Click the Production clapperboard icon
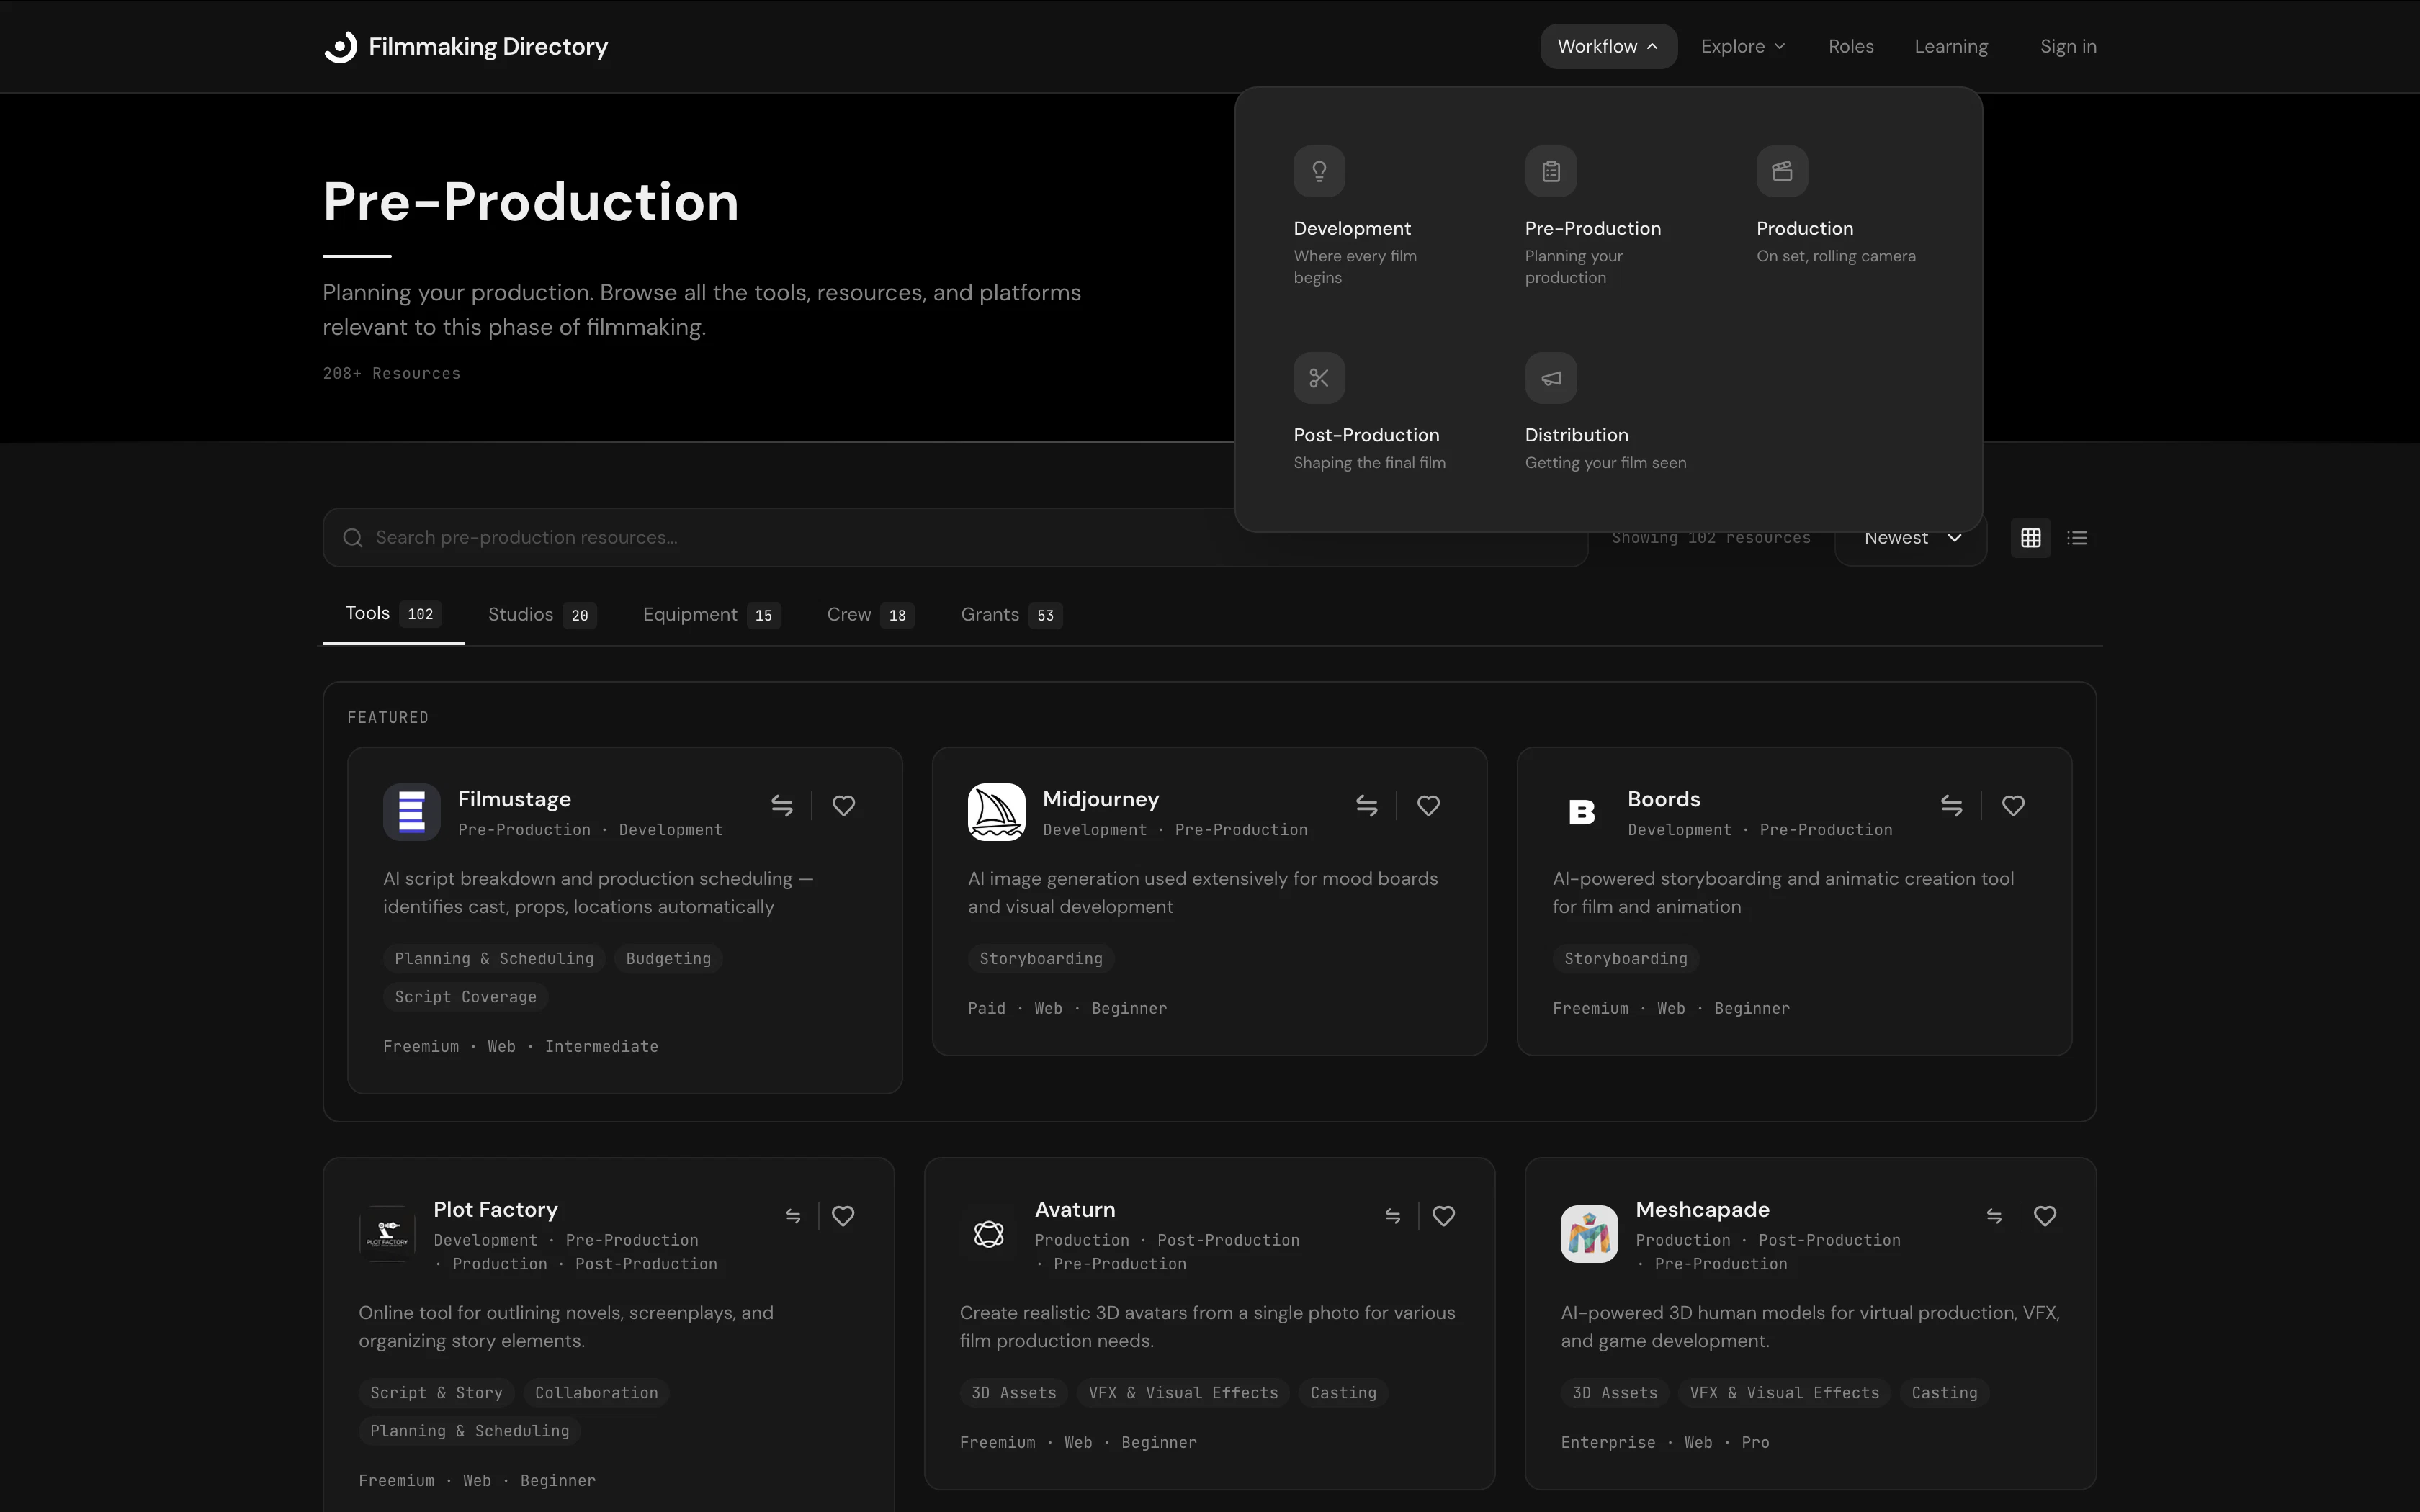Viewport: 2420px width, 1512px height. click(x=1782, y=171)
